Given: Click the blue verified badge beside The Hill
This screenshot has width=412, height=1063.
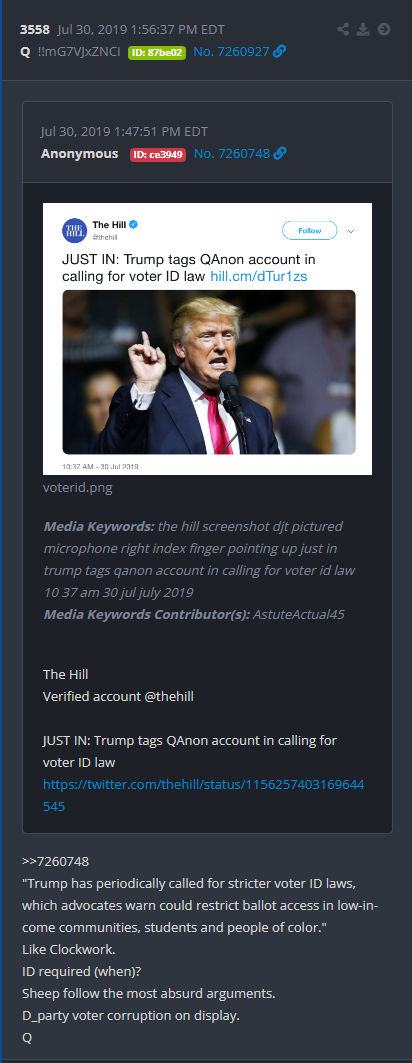Looking at the screenshot, I should [134, 224].
